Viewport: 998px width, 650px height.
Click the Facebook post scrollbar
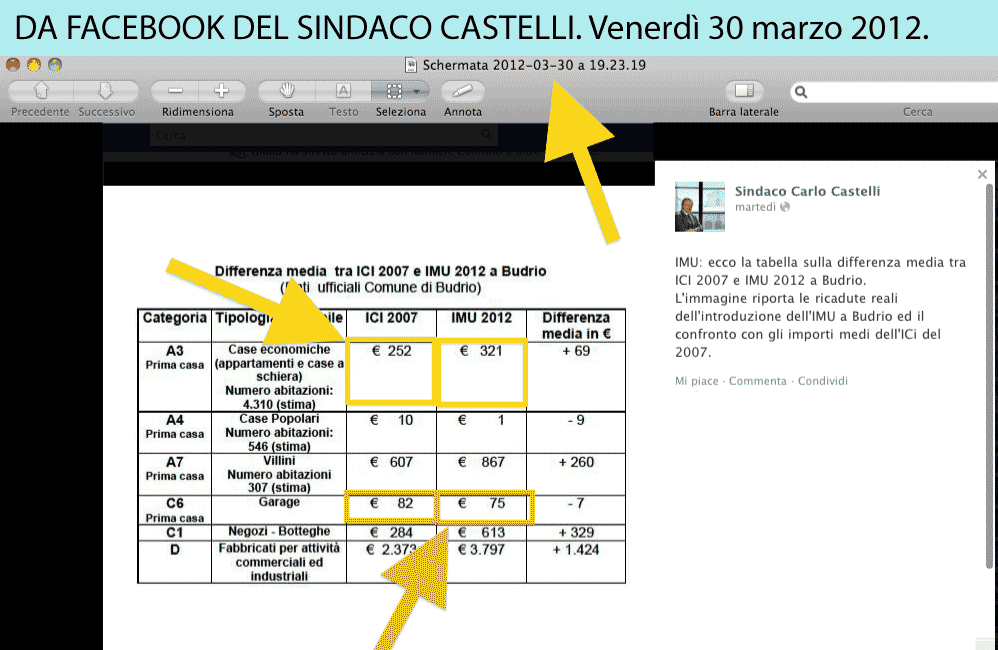988,376
